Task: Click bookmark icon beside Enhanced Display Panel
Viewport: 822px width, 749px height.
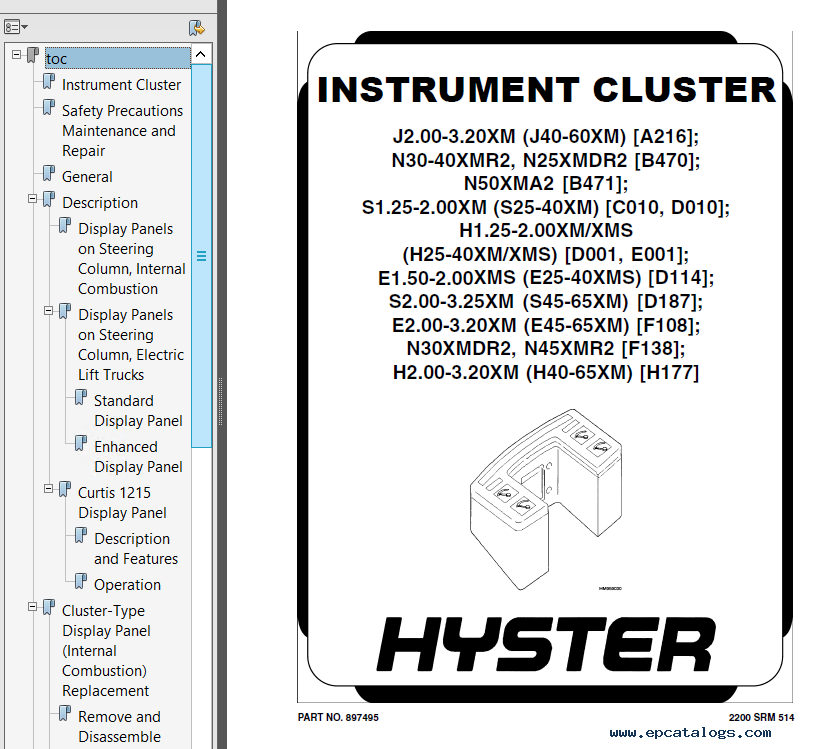Action: (x=81, y=443)
